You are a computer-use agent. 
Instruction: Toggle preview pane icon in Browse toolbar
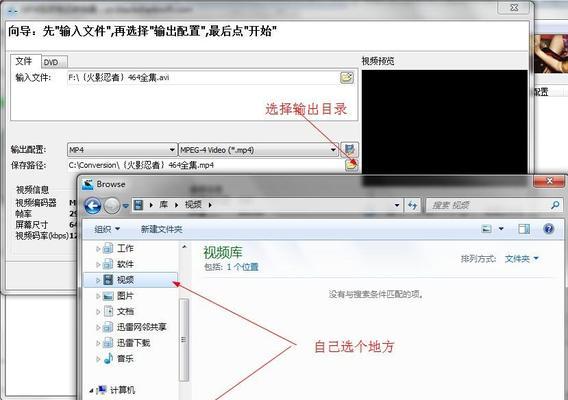(x=524, y=229)
